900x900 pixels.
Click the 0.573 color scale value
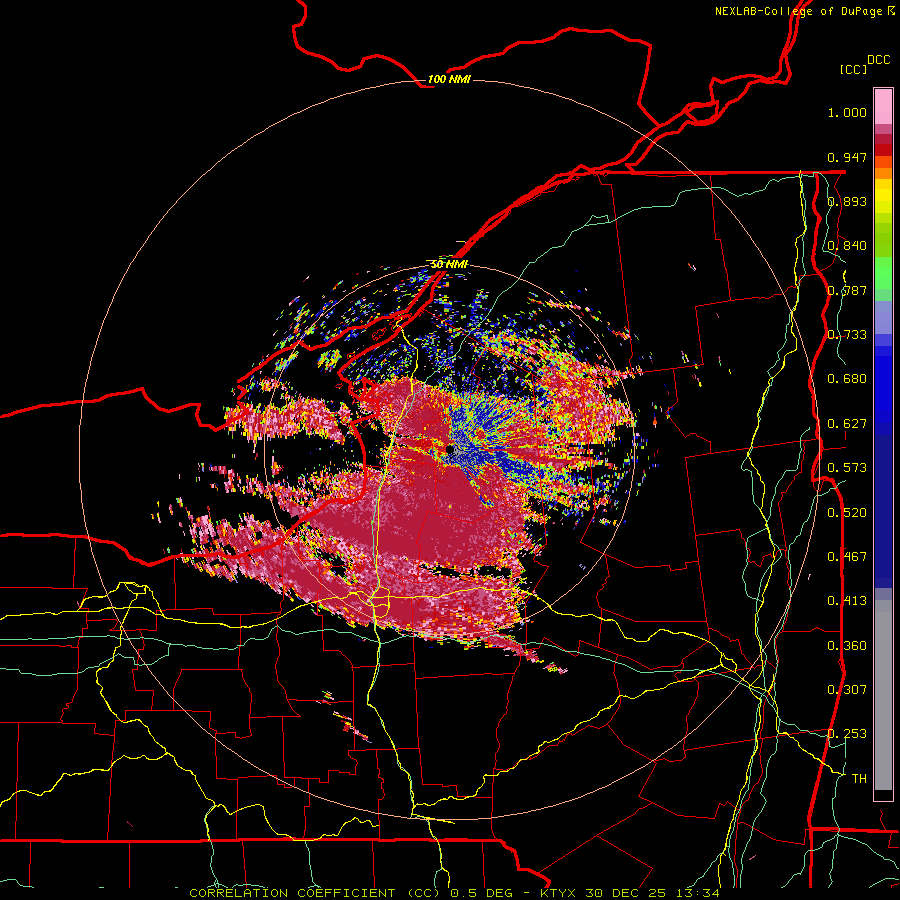[847, 468]
